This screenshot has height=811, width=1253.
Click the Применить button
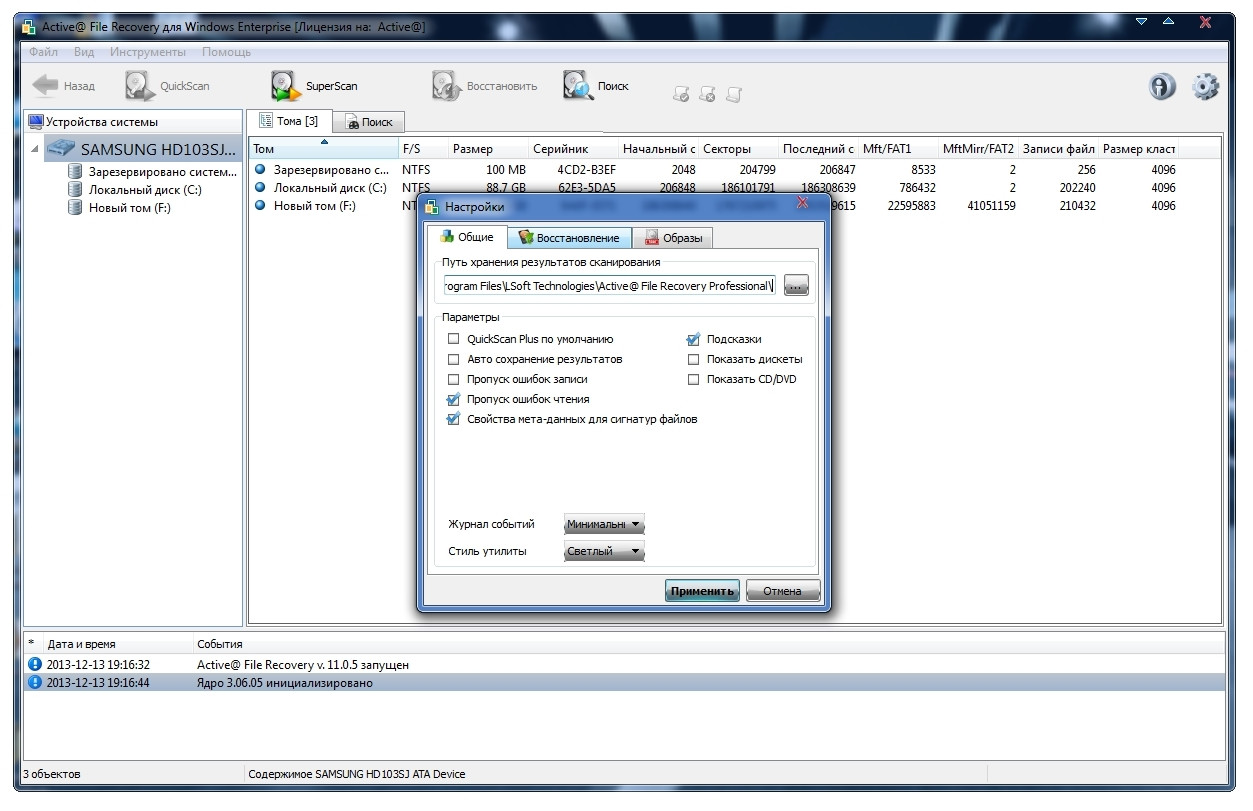coord(702,590)
